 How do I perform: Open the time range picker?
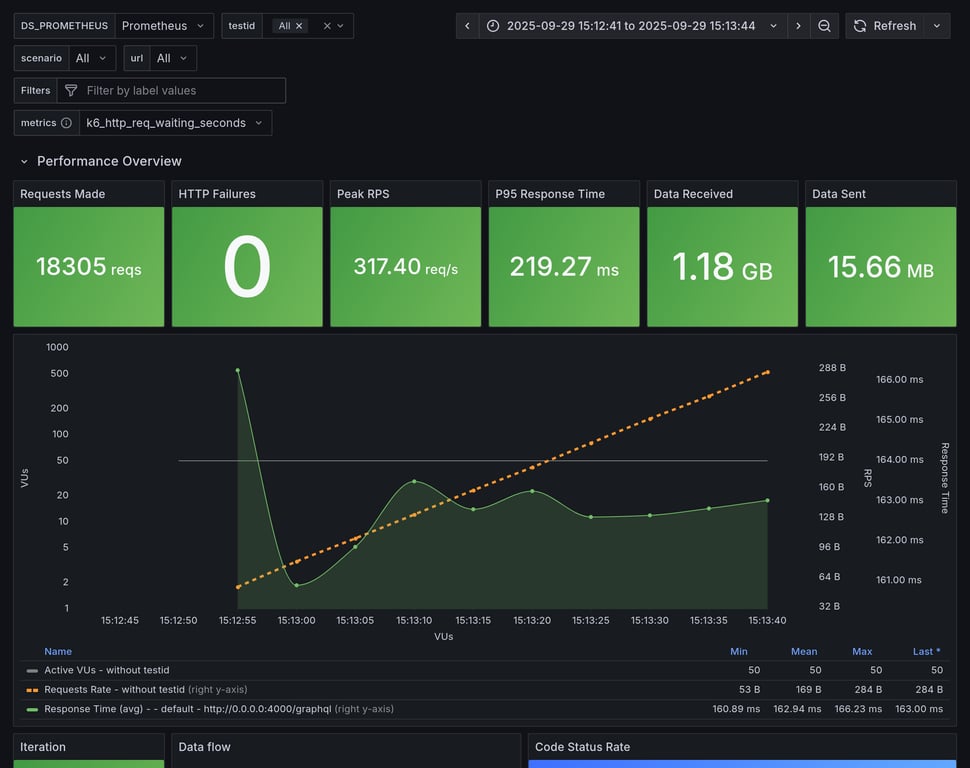pos(633,26)
